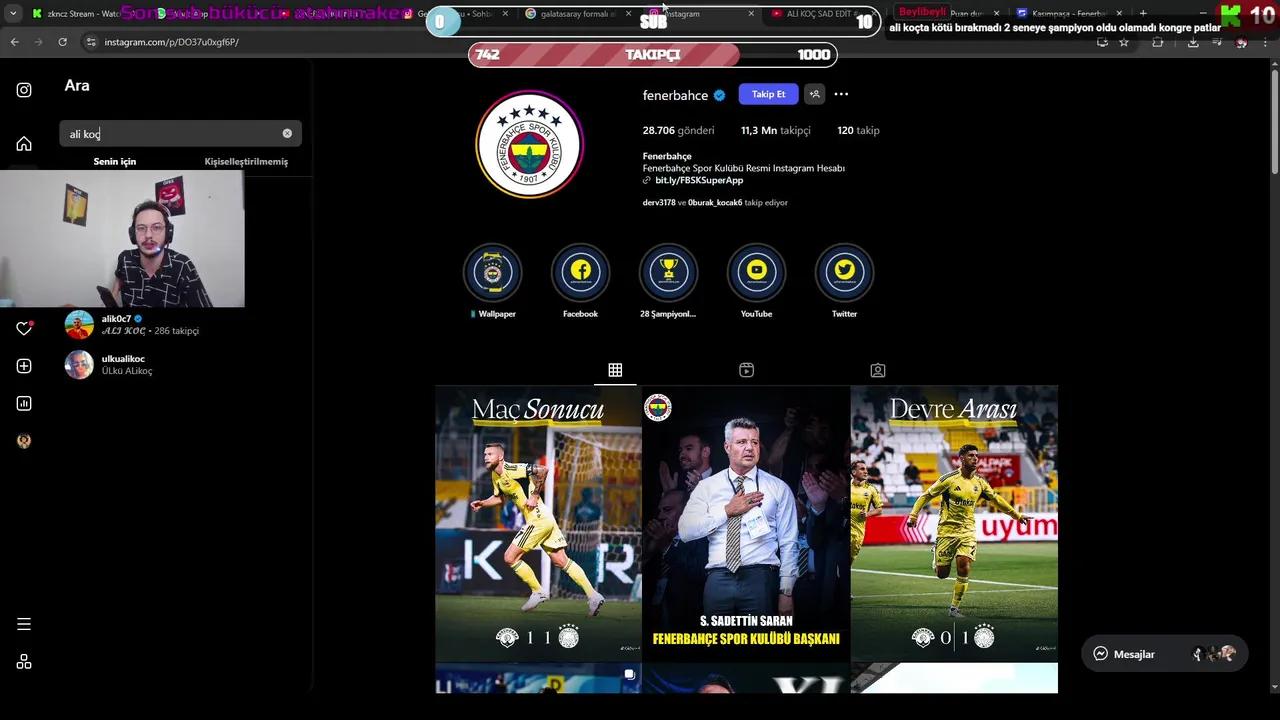This screenshot has height=720, width=1280.
Task: Click the '28.706 gönderi' post count
Action: [678, 130]
